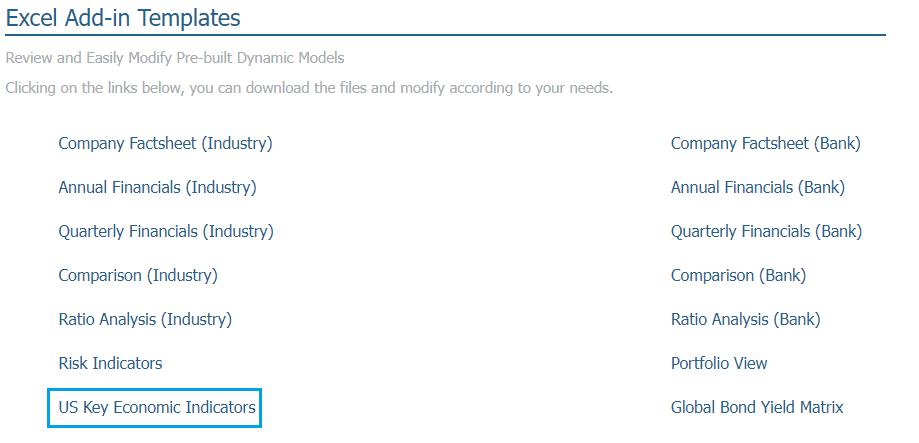The image size is (919, 443).
Task: Open Annual Financials (Industry) link
Action: [x=158, y=188]
